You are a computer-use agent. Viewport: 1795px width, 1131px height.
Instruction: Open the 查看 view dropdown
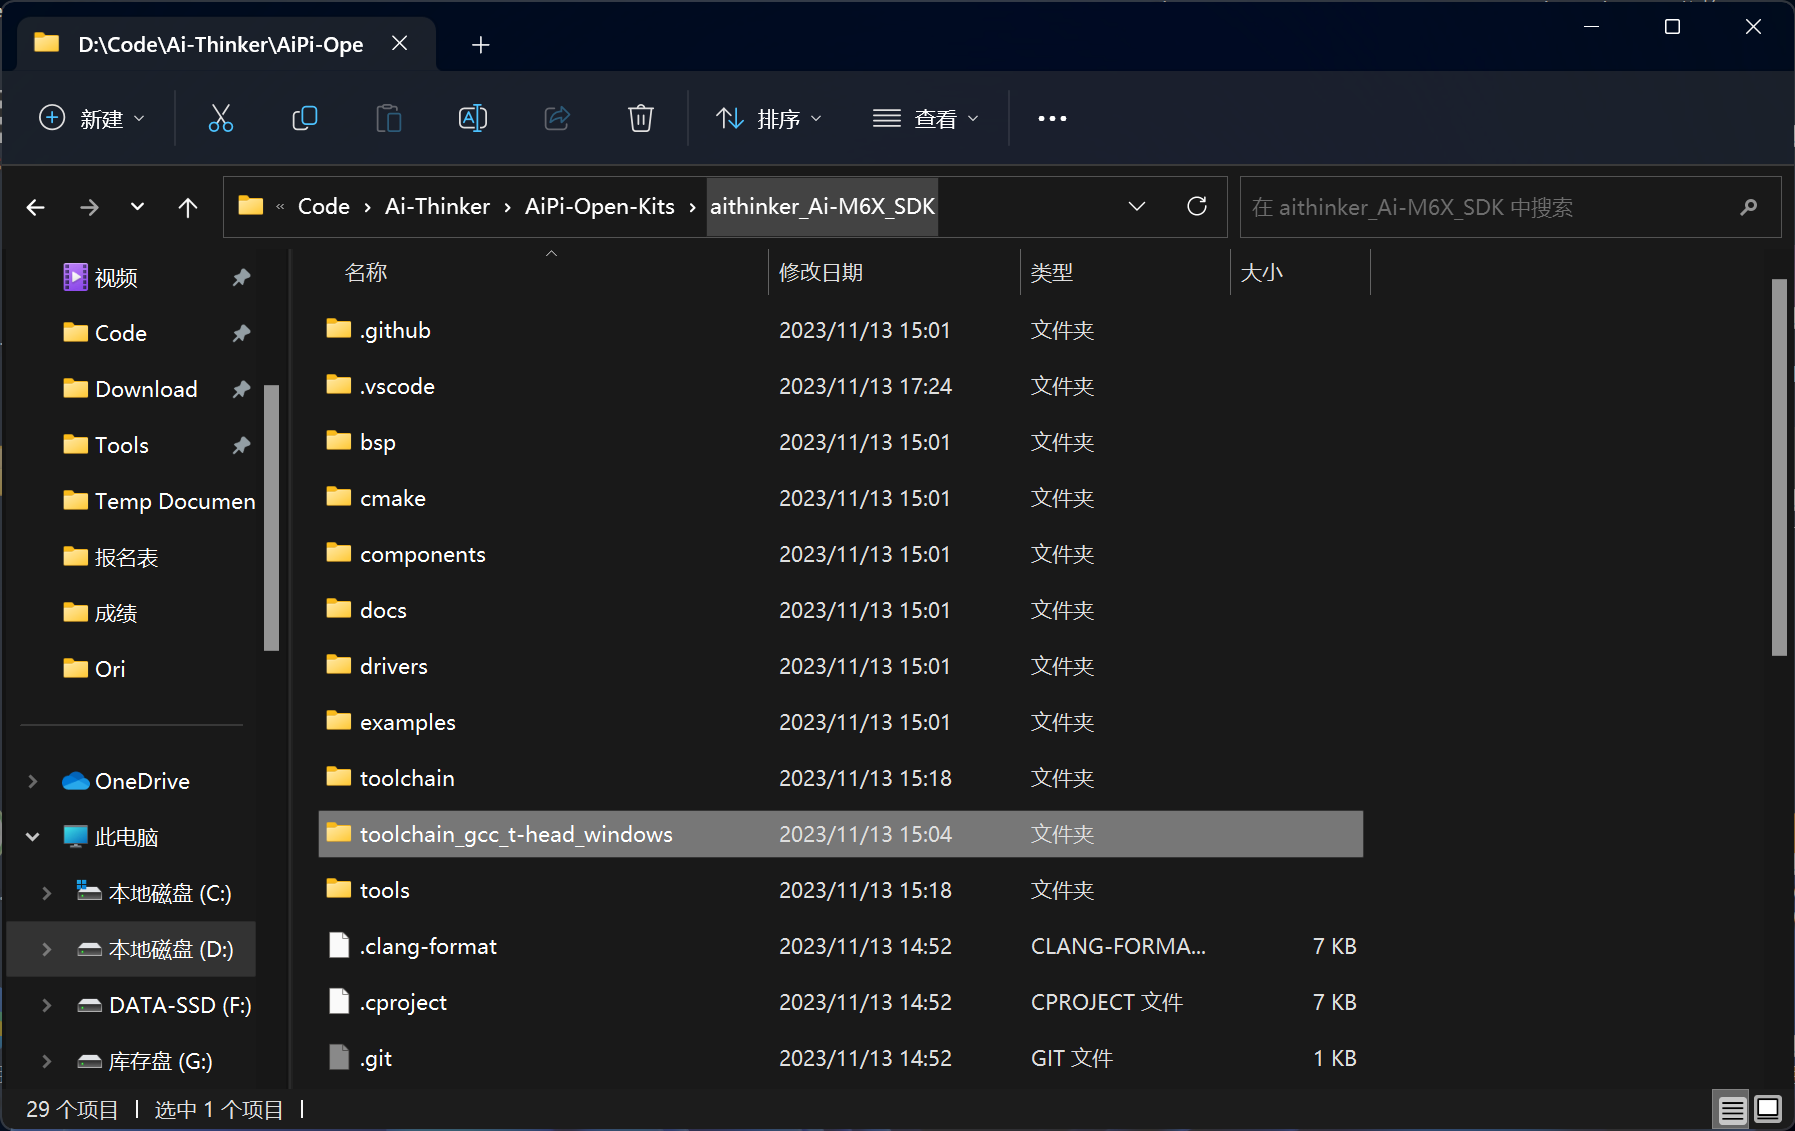pos(925,118)
